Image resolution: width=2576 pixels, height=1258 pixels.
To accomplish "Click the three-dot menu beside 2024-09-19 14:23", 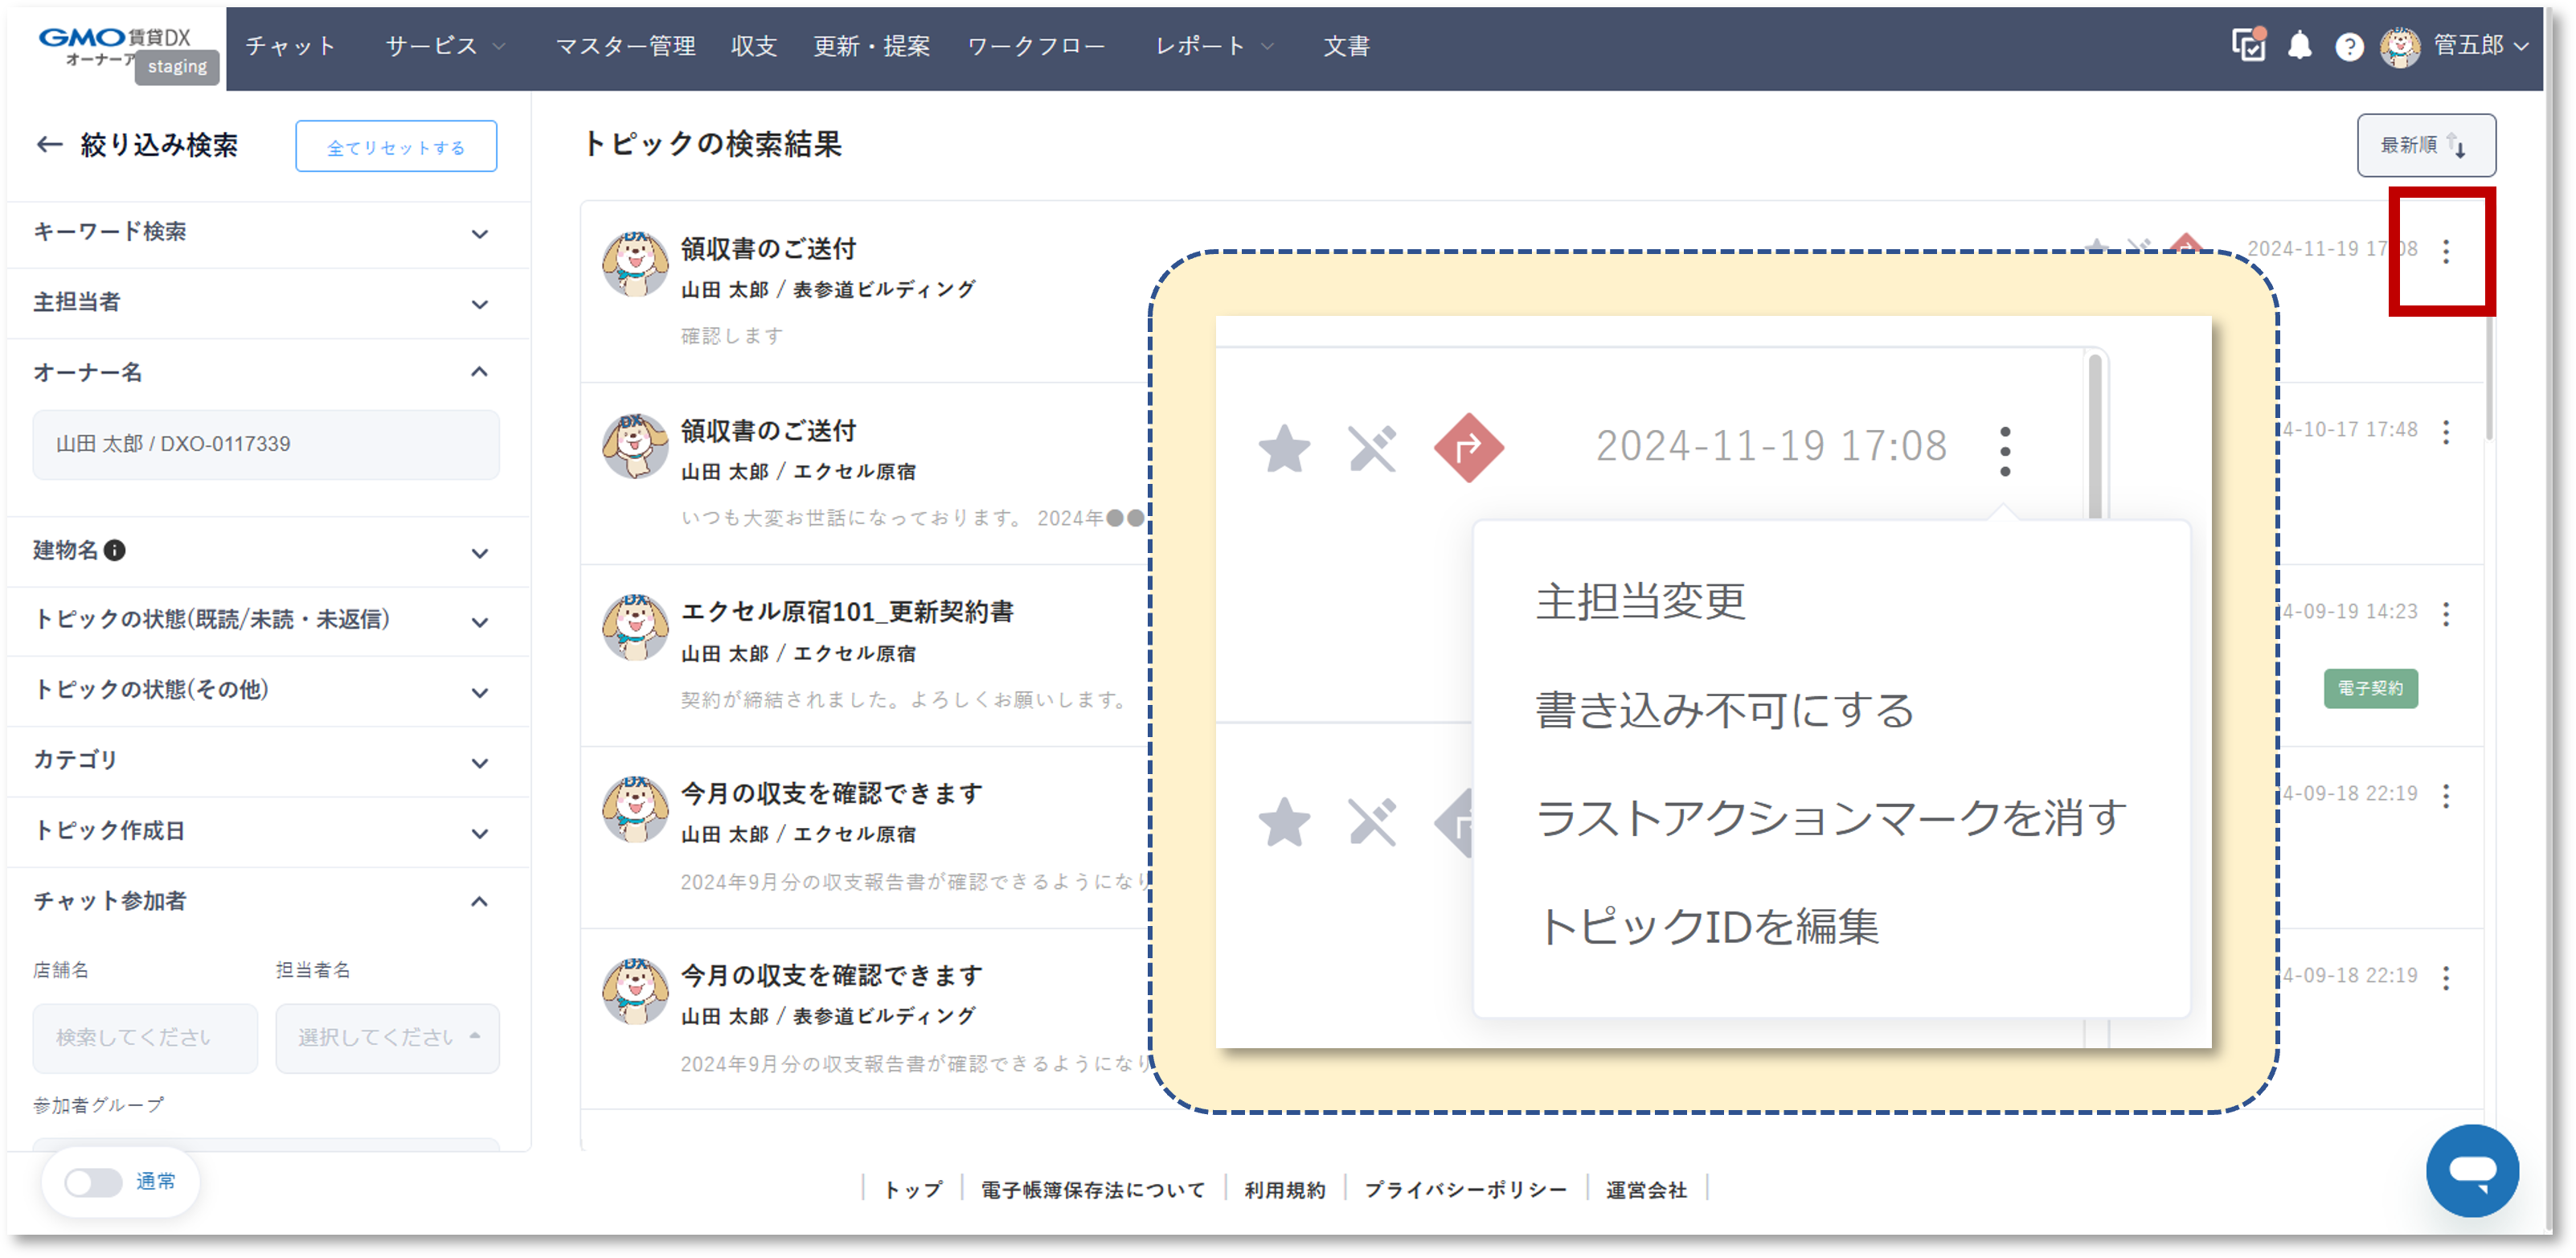I will coord(2446,615).
